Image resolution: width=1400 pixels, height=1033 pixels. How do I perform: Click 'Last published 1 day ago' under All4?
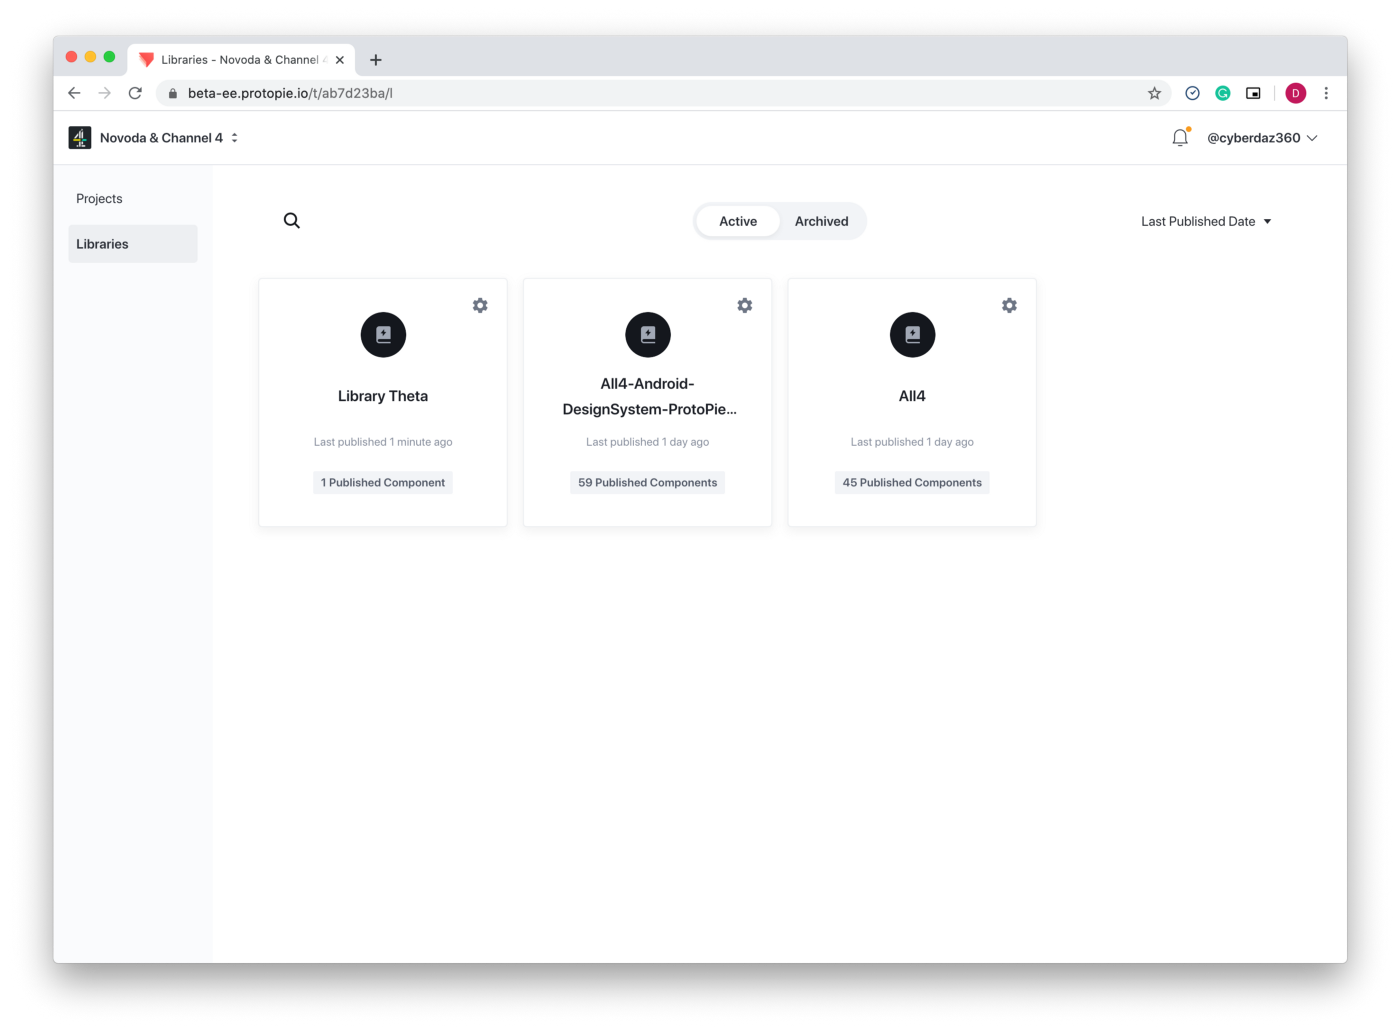point(912,442)
